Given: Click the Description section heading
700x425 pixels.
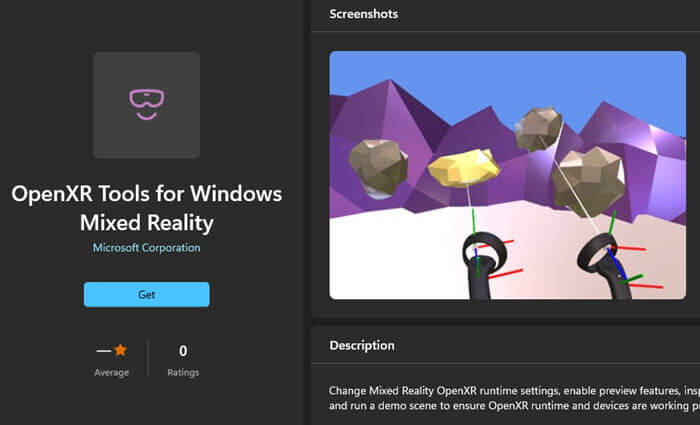Looking at the screenshot, I should 362,346.
